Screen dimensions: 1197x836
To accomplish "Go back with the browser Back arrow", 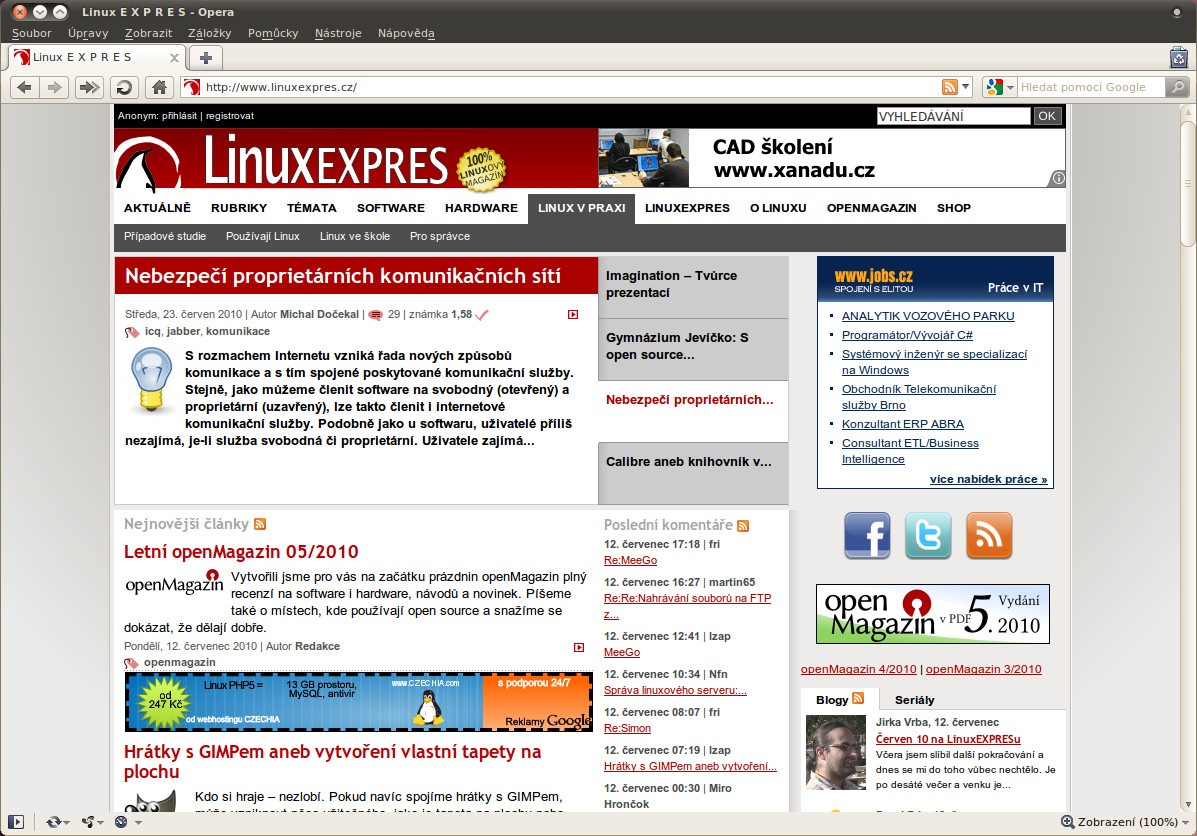I will tap(24, 87).
